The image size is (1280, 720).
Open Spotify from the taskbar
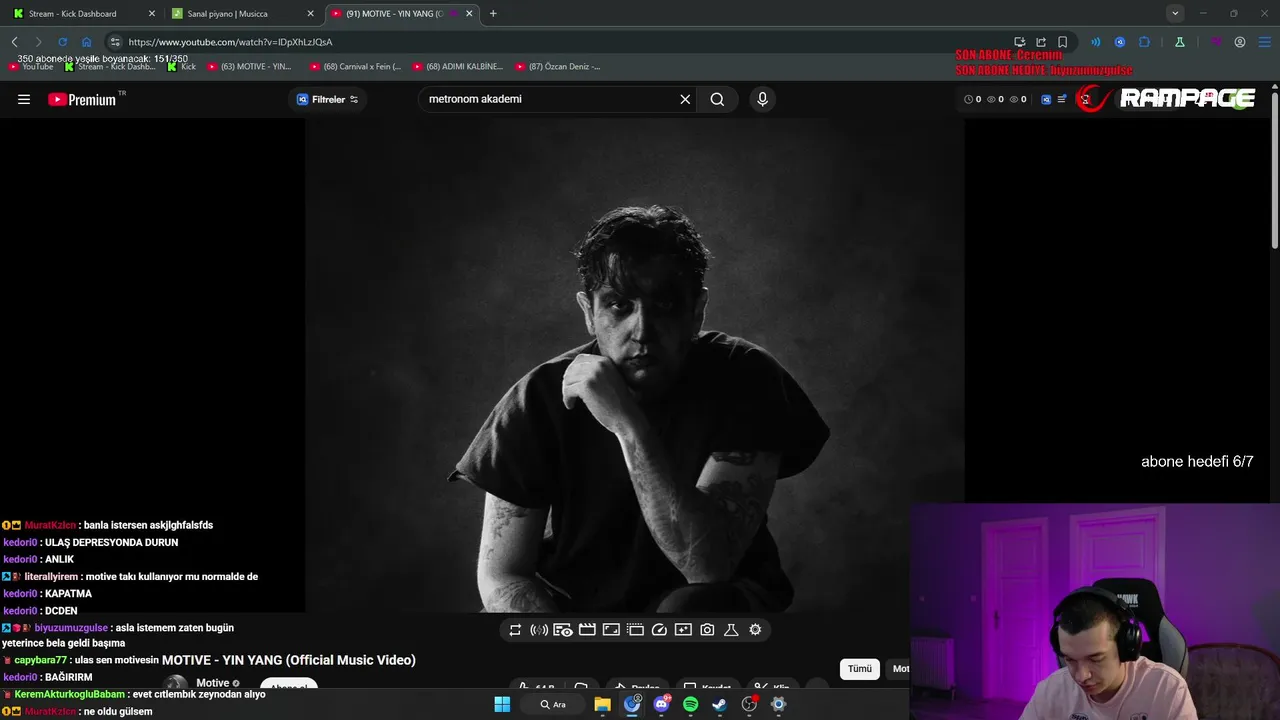[690, 704]
